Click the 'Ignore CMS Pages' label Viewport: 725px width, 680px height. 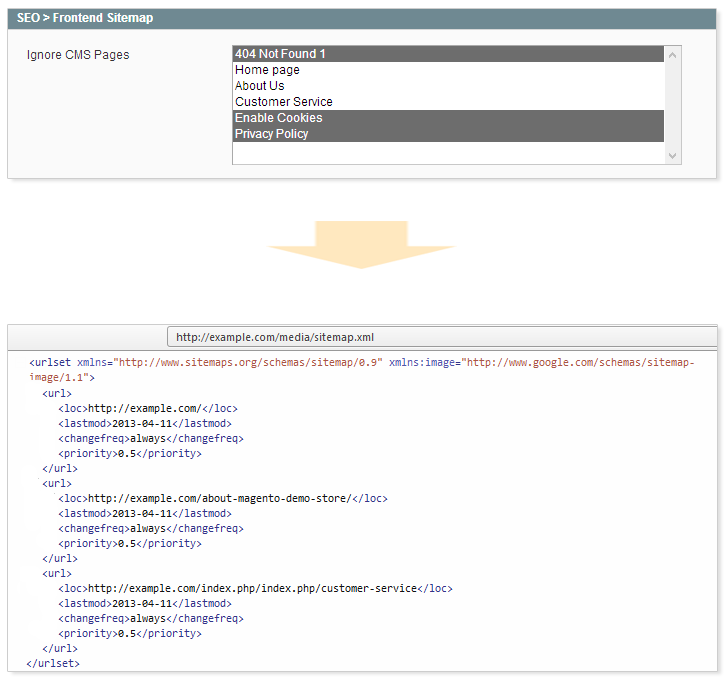click(78, 54)
